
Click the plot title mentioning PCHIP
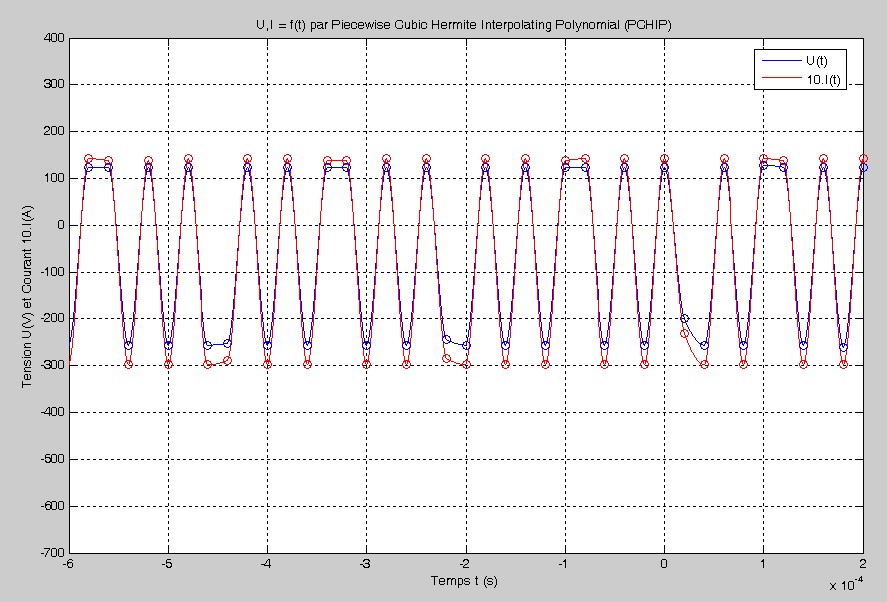tap(464, 25)
